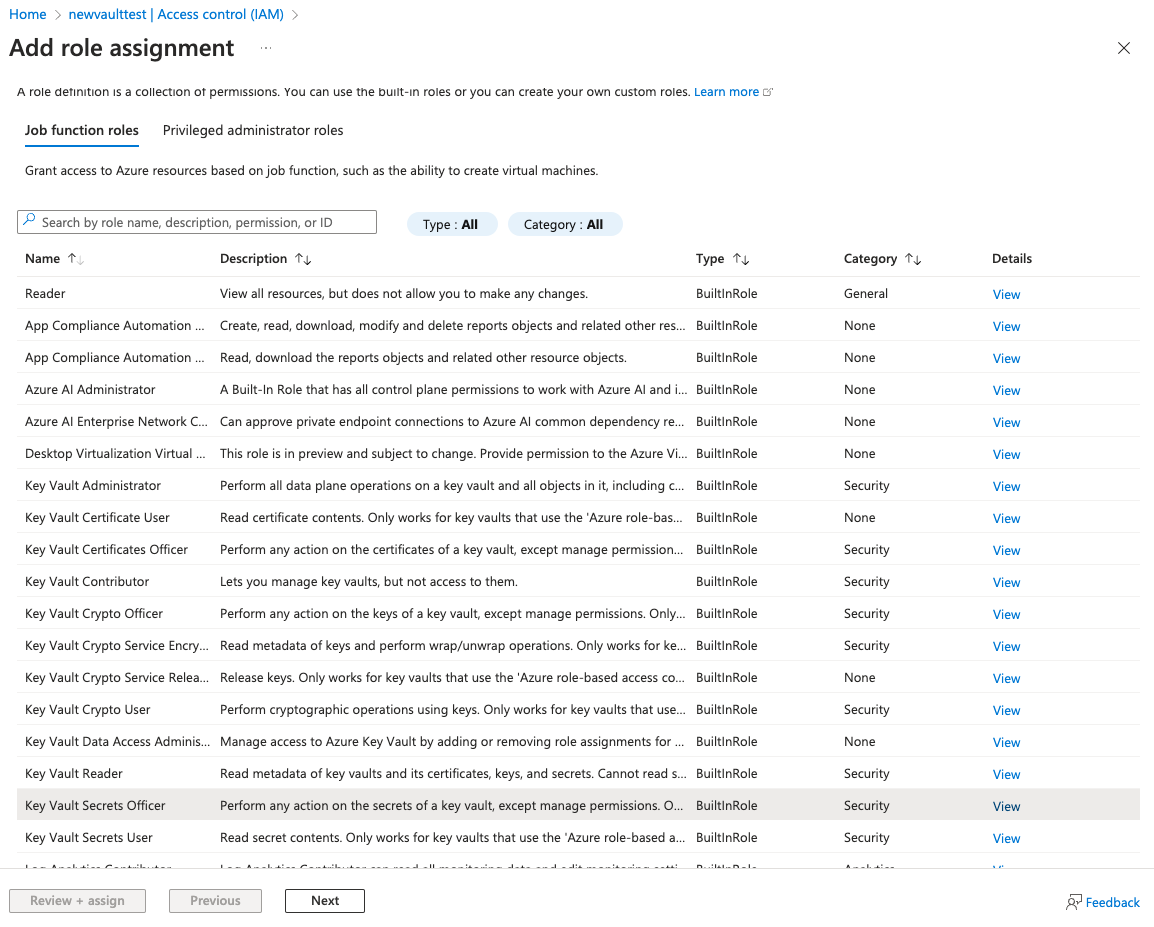Screen dimensions: 1154x927
Task: Select the Key Vault Administrator role row
Action: (x=93, y=486)
